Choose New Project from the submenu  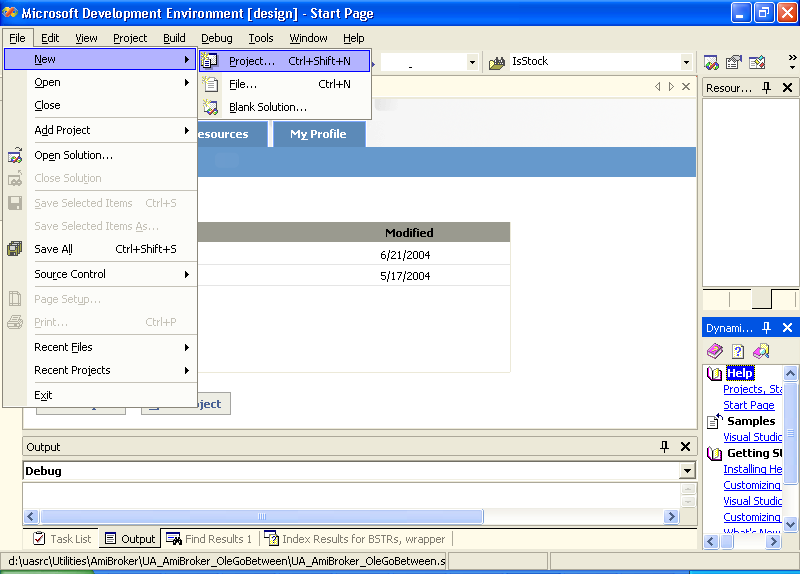coord(285,61)
